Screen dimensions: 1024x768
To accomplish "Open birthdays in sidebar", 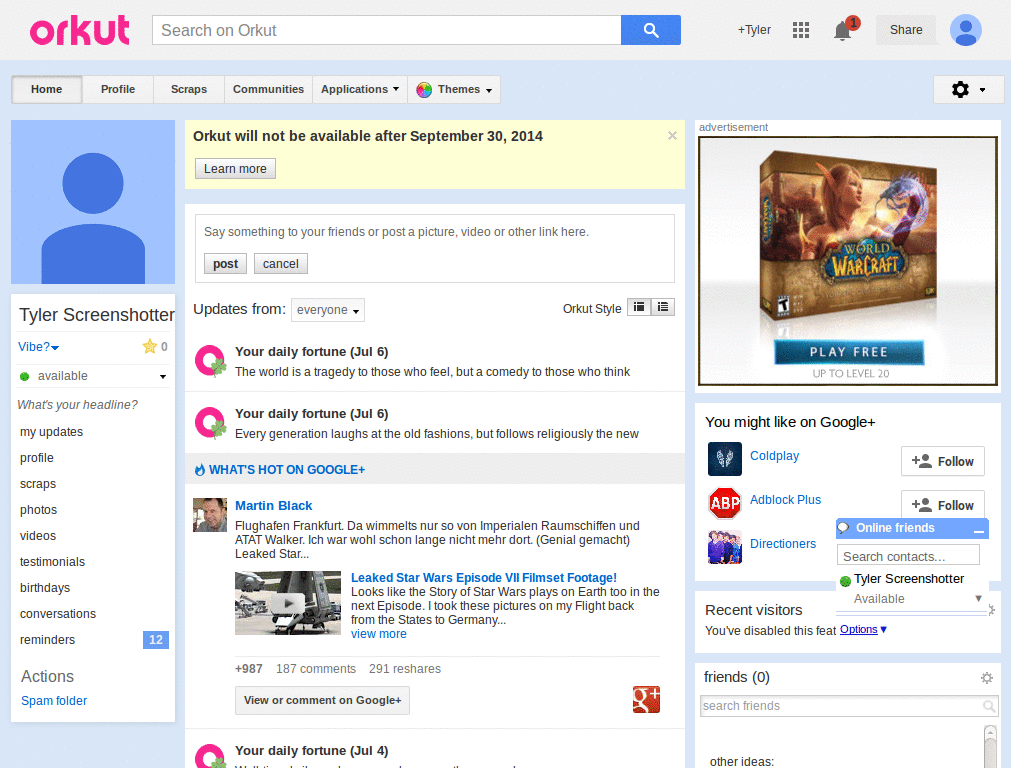I will pos(45,588).
